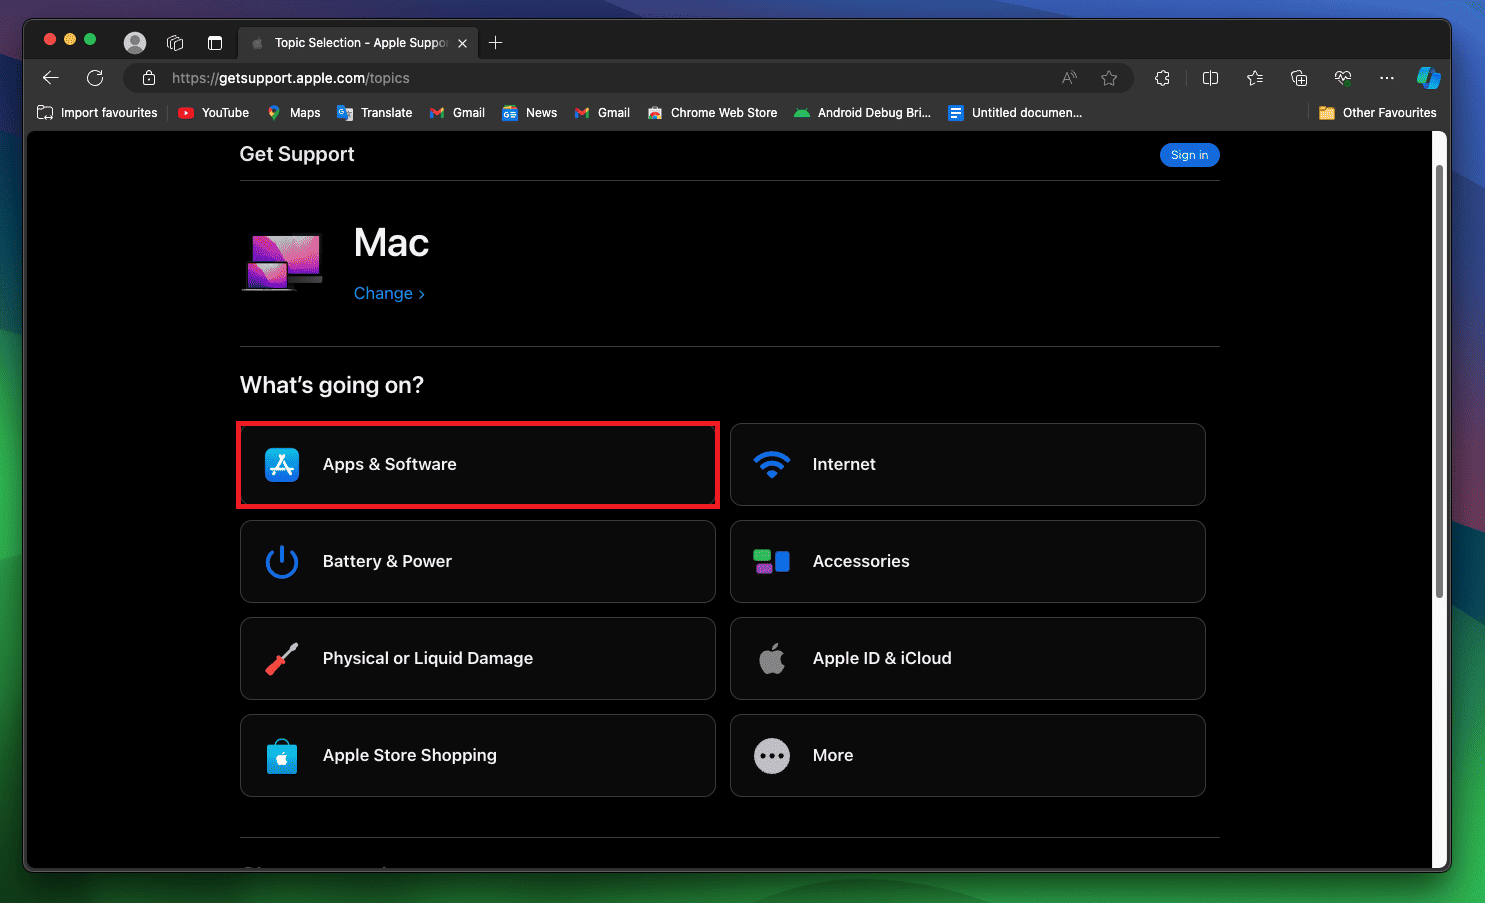Open the profile avatar icon
The image size is (1485, 903).
coord(135,43)
